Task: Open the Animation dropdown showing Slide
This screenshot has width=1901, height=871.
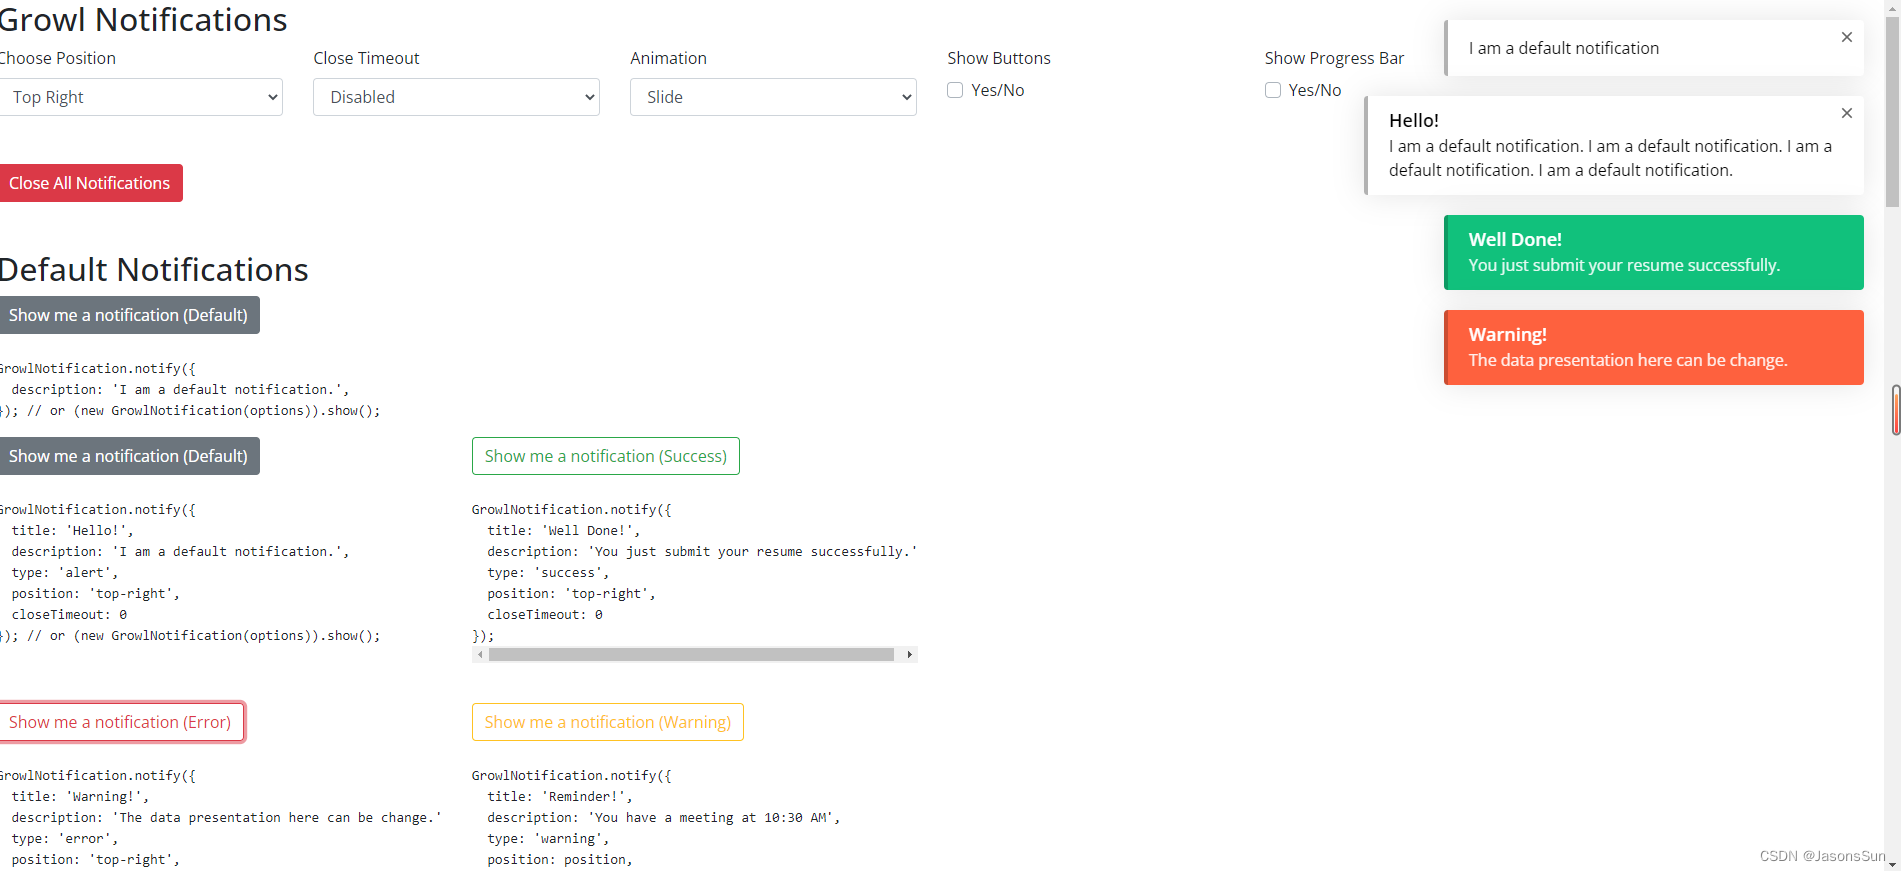Action: [x=773, y=97]
